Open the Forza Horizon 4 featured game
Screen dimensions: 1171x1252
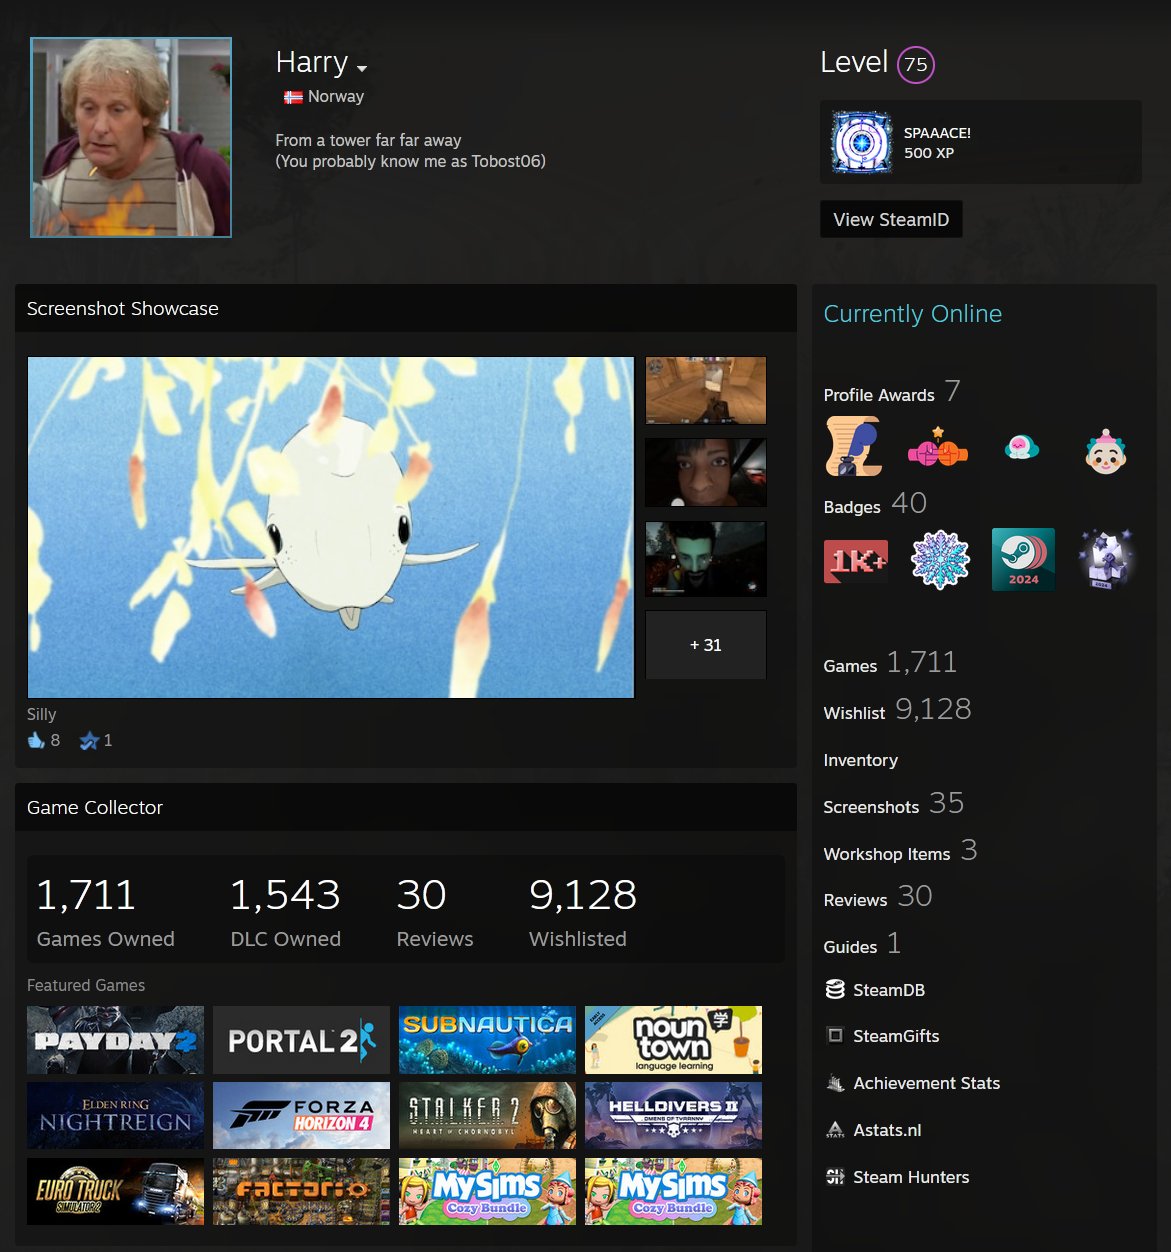[301, 1115]
